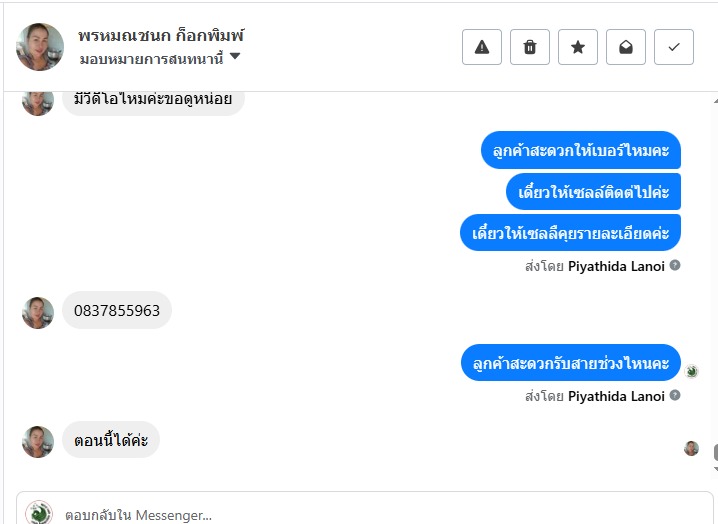Viewport: 718px width, 524px height.
Task: Click the info icon beside first Piyathida Lanoi
Action: click(x=675, y=266)
